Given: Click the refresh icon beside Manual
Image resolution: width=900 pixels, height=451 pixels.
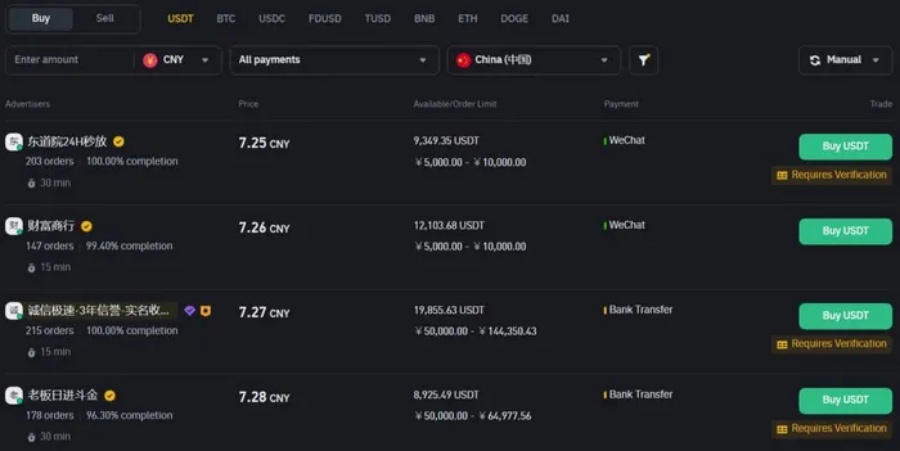Looking at the screenshot, I should pyautogui.click(x=814, y=60).
